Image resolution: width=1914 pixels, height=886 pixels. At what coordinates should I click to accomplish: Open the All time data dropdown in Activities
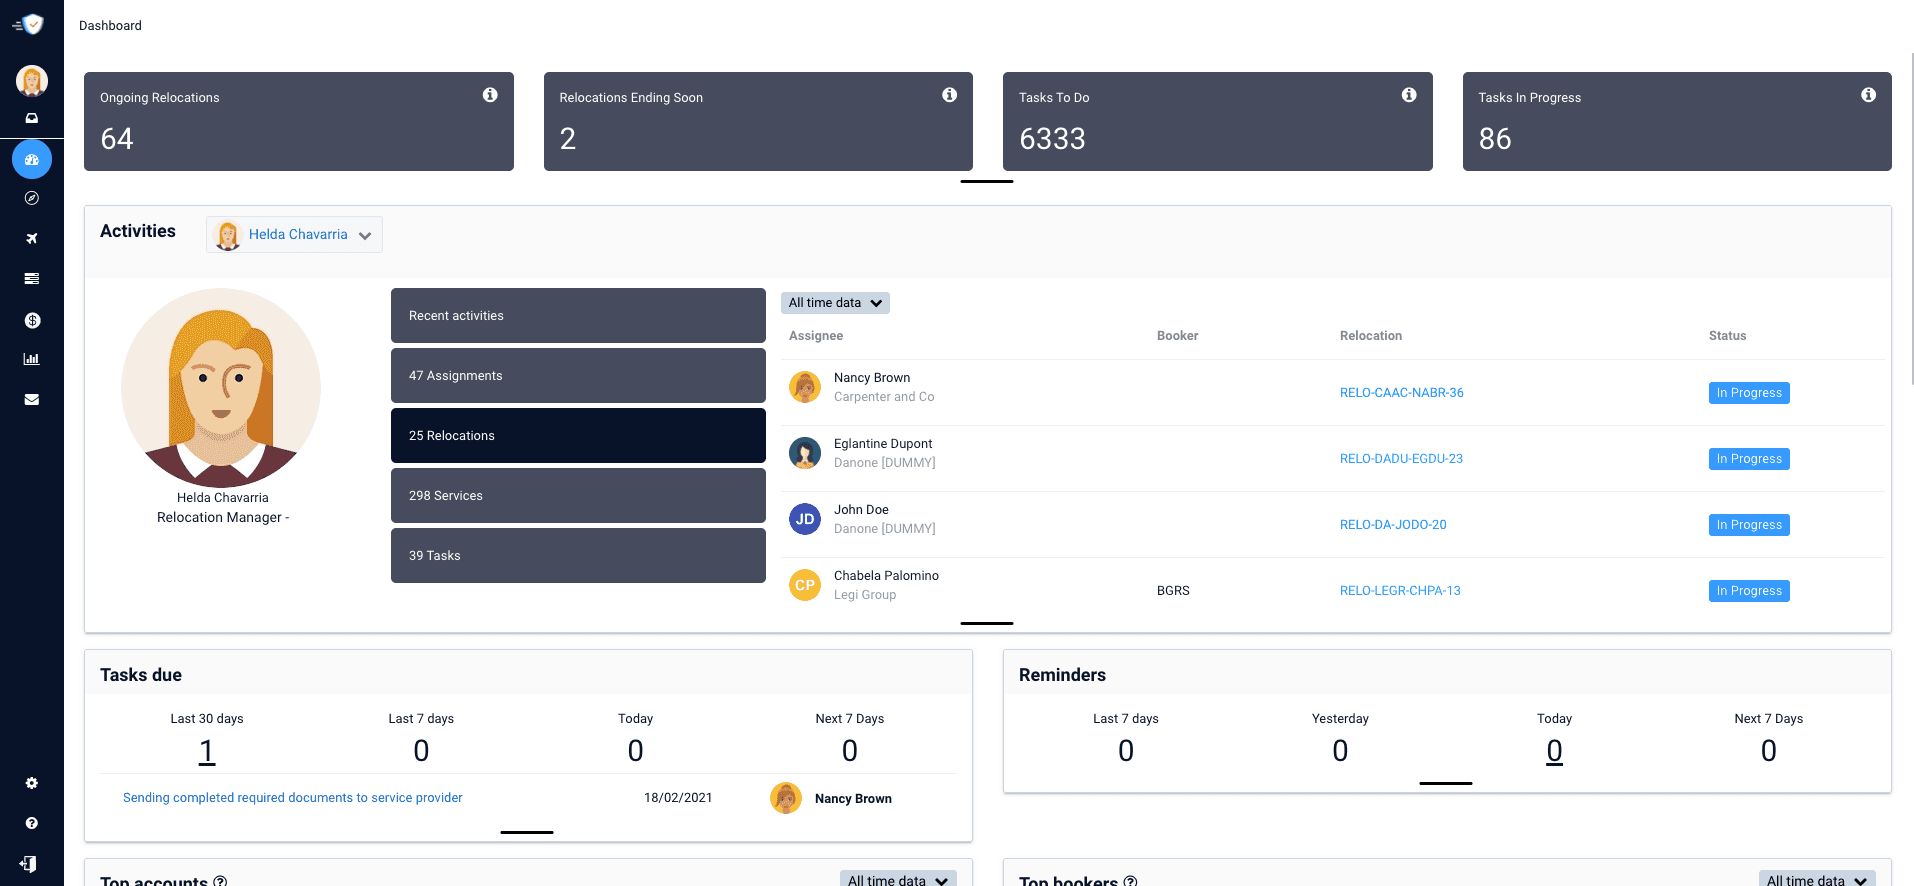click(x=835, y=303)
